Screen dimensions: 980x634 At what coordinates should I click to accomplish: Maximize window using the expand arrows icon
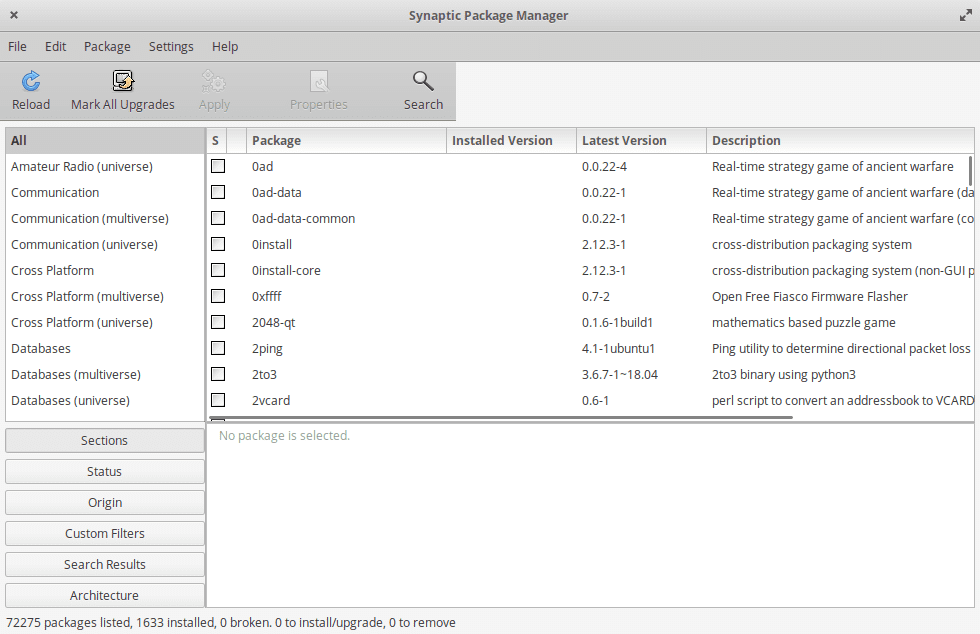[x=966, y=16]
